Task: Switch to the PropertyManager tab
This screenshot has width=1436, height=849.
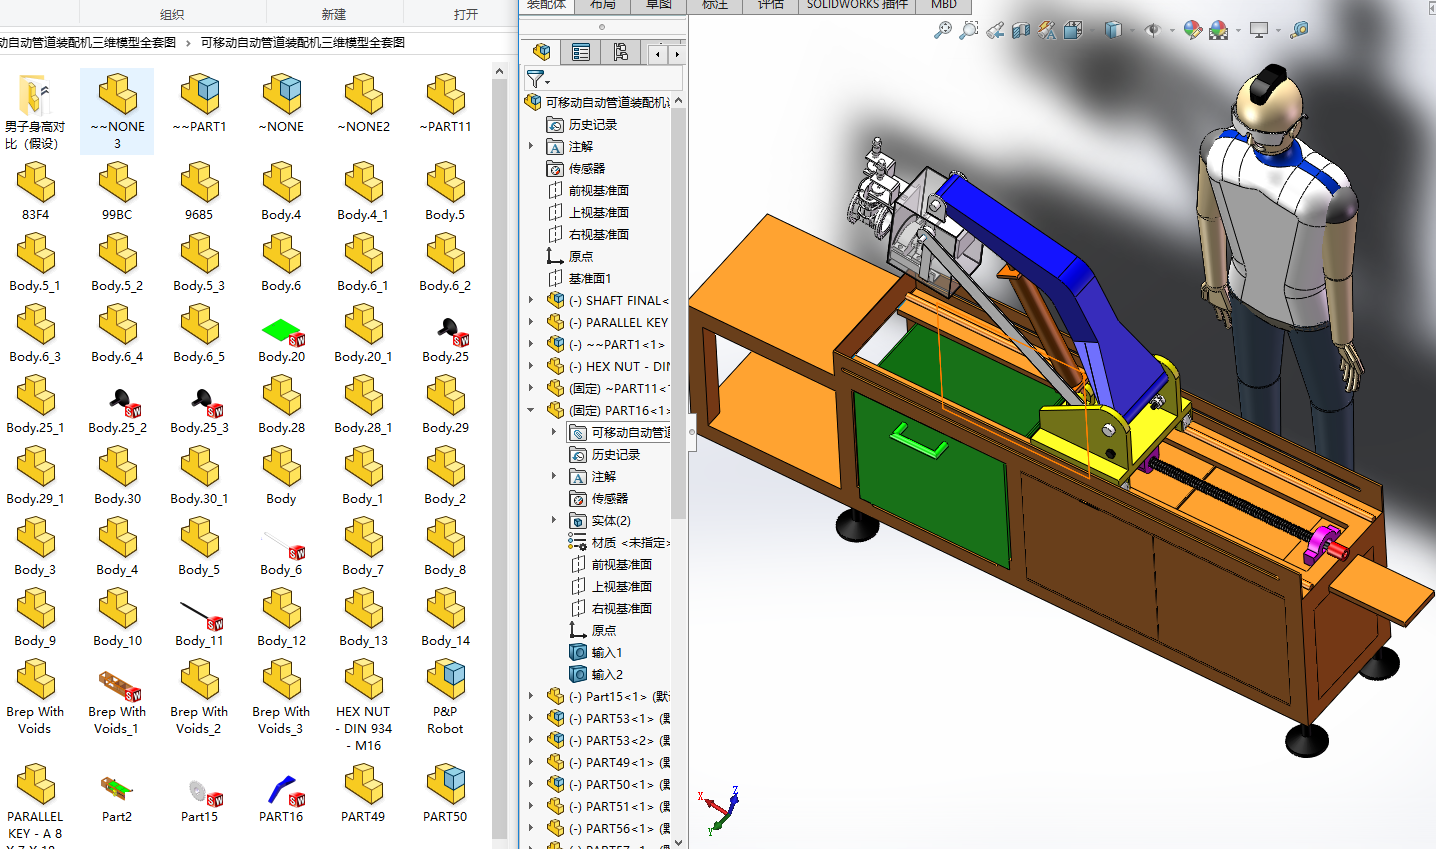Action: [x=581, y=52]
